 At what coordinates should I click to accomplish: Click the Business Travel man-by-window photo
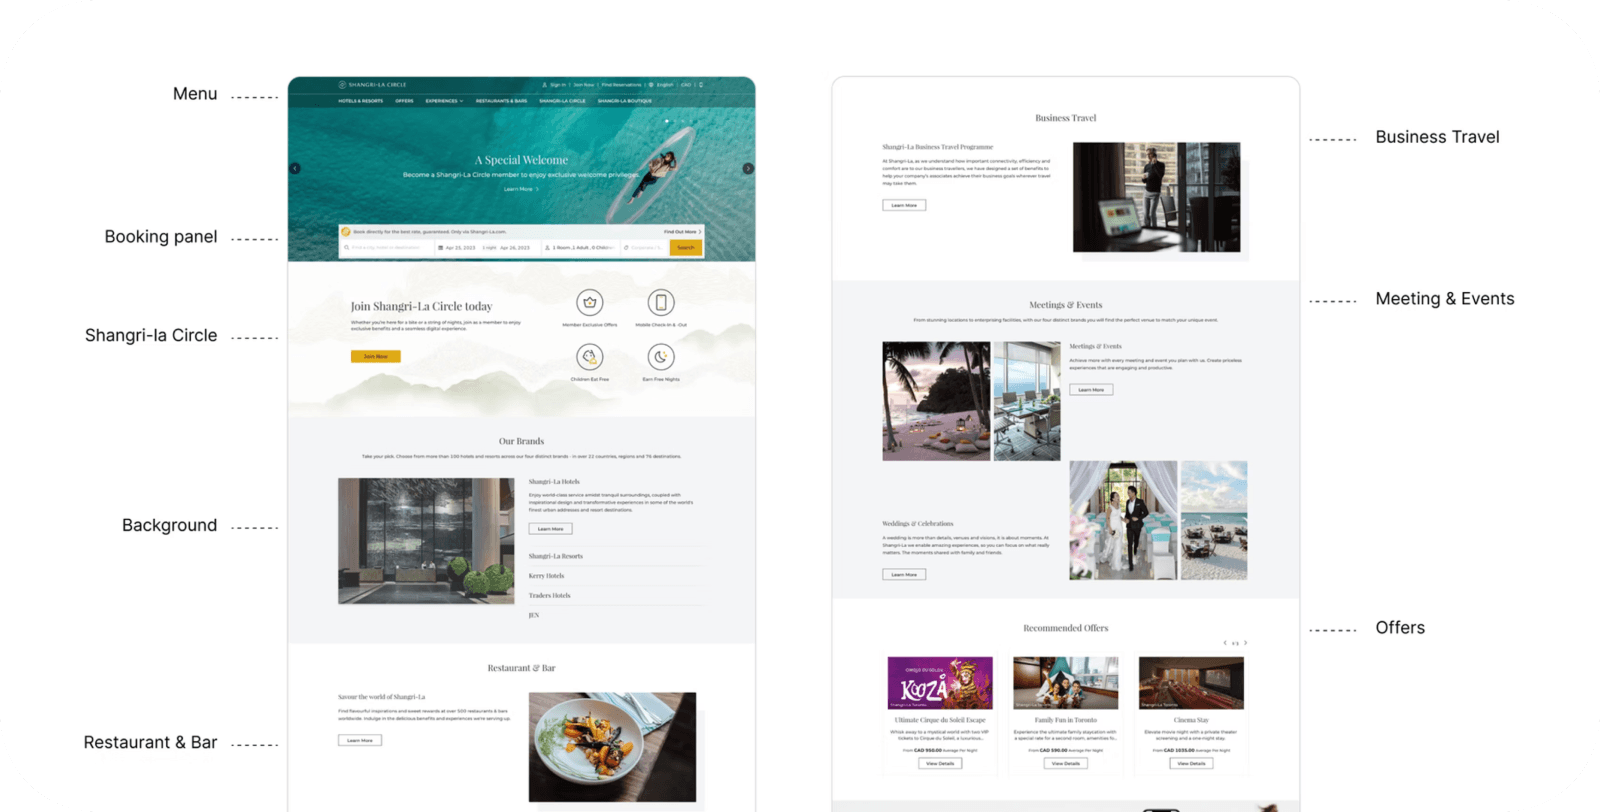coord(1157,197)
